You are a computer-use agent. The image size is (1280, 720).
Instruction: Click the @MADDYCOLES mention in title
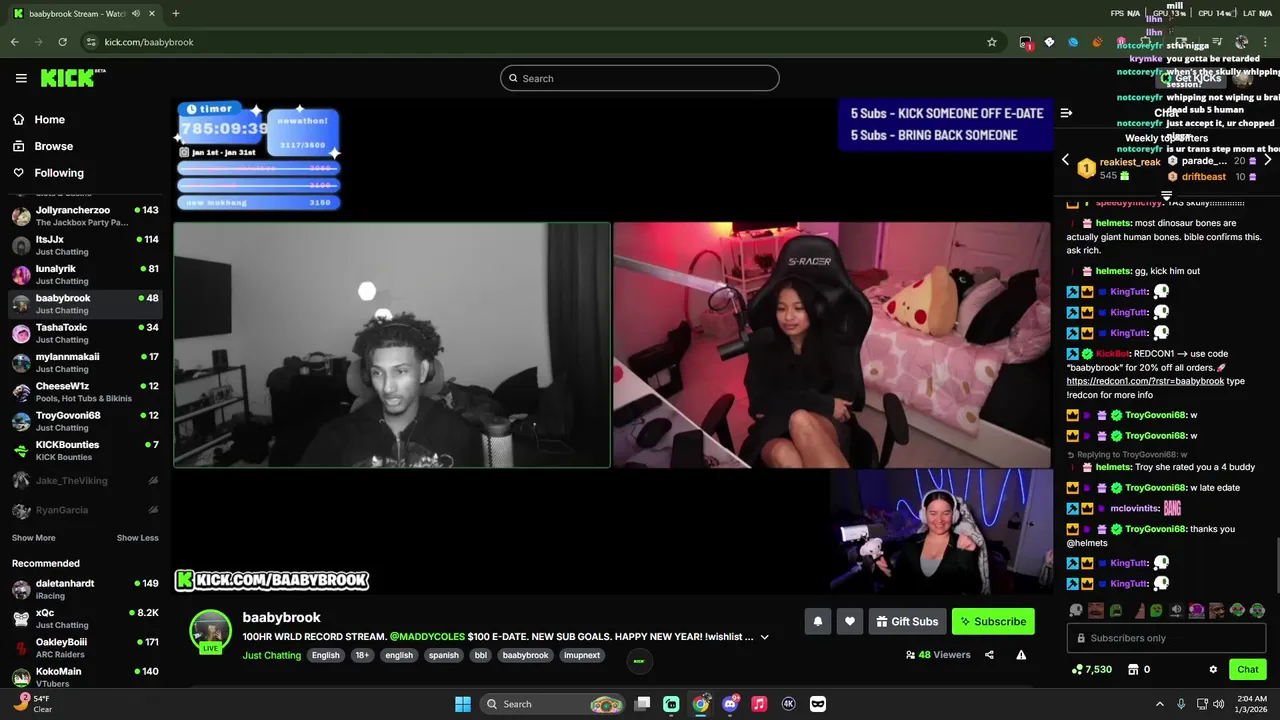(427, 636)
